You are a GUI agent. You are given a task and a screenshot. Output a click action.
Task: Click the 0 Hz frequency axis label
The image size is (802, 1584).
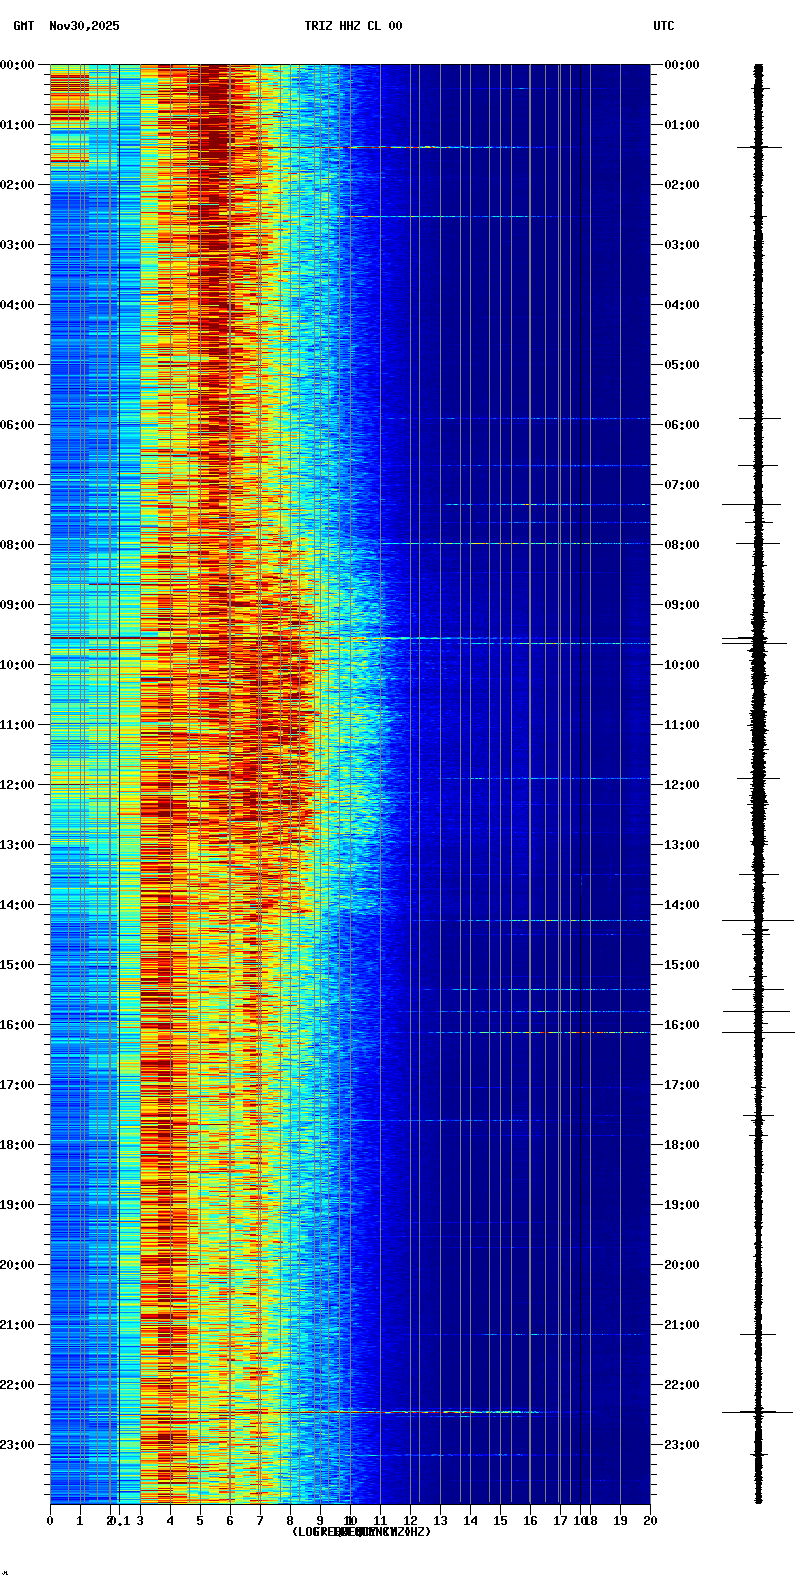pyautogui.click(x=50, y=1521)
